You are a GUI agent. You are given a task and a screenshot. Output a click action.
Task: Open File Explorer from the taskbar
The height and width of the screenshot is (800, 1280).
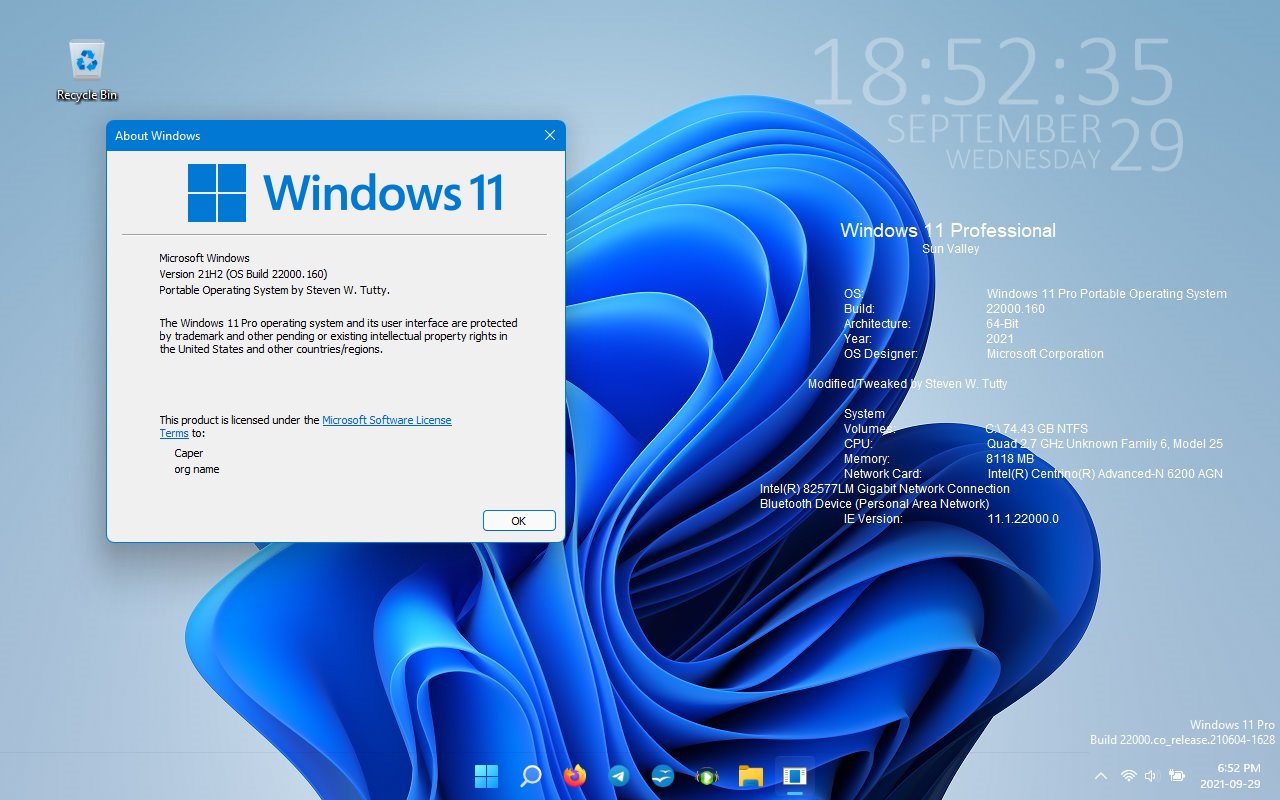click(750, 776)
